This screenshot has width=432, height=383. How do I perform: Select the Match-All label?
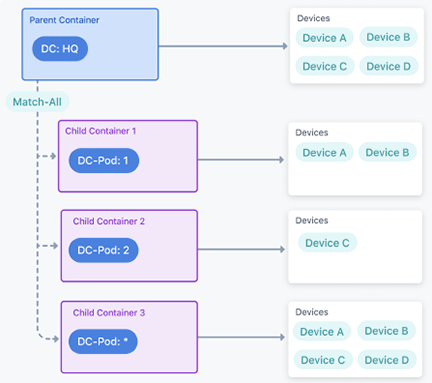(x=37, y=102)
